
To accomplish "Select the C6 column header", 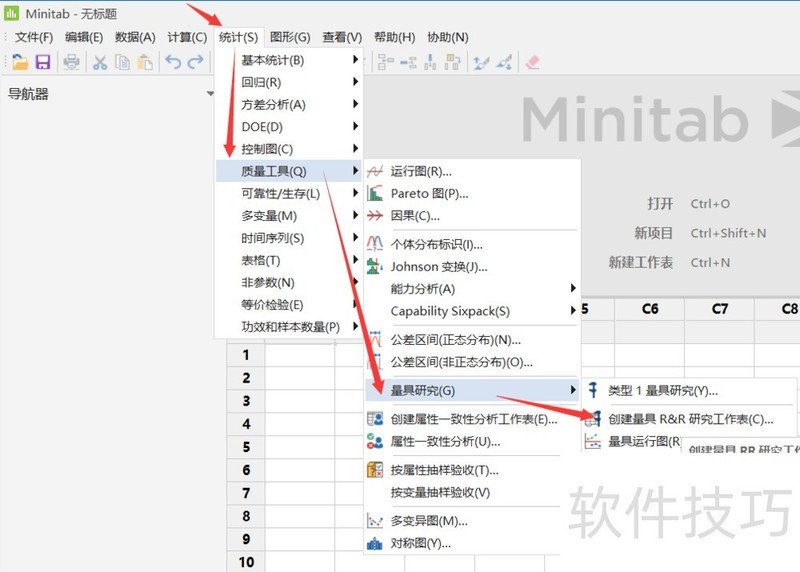I will [x=649, y=309].
